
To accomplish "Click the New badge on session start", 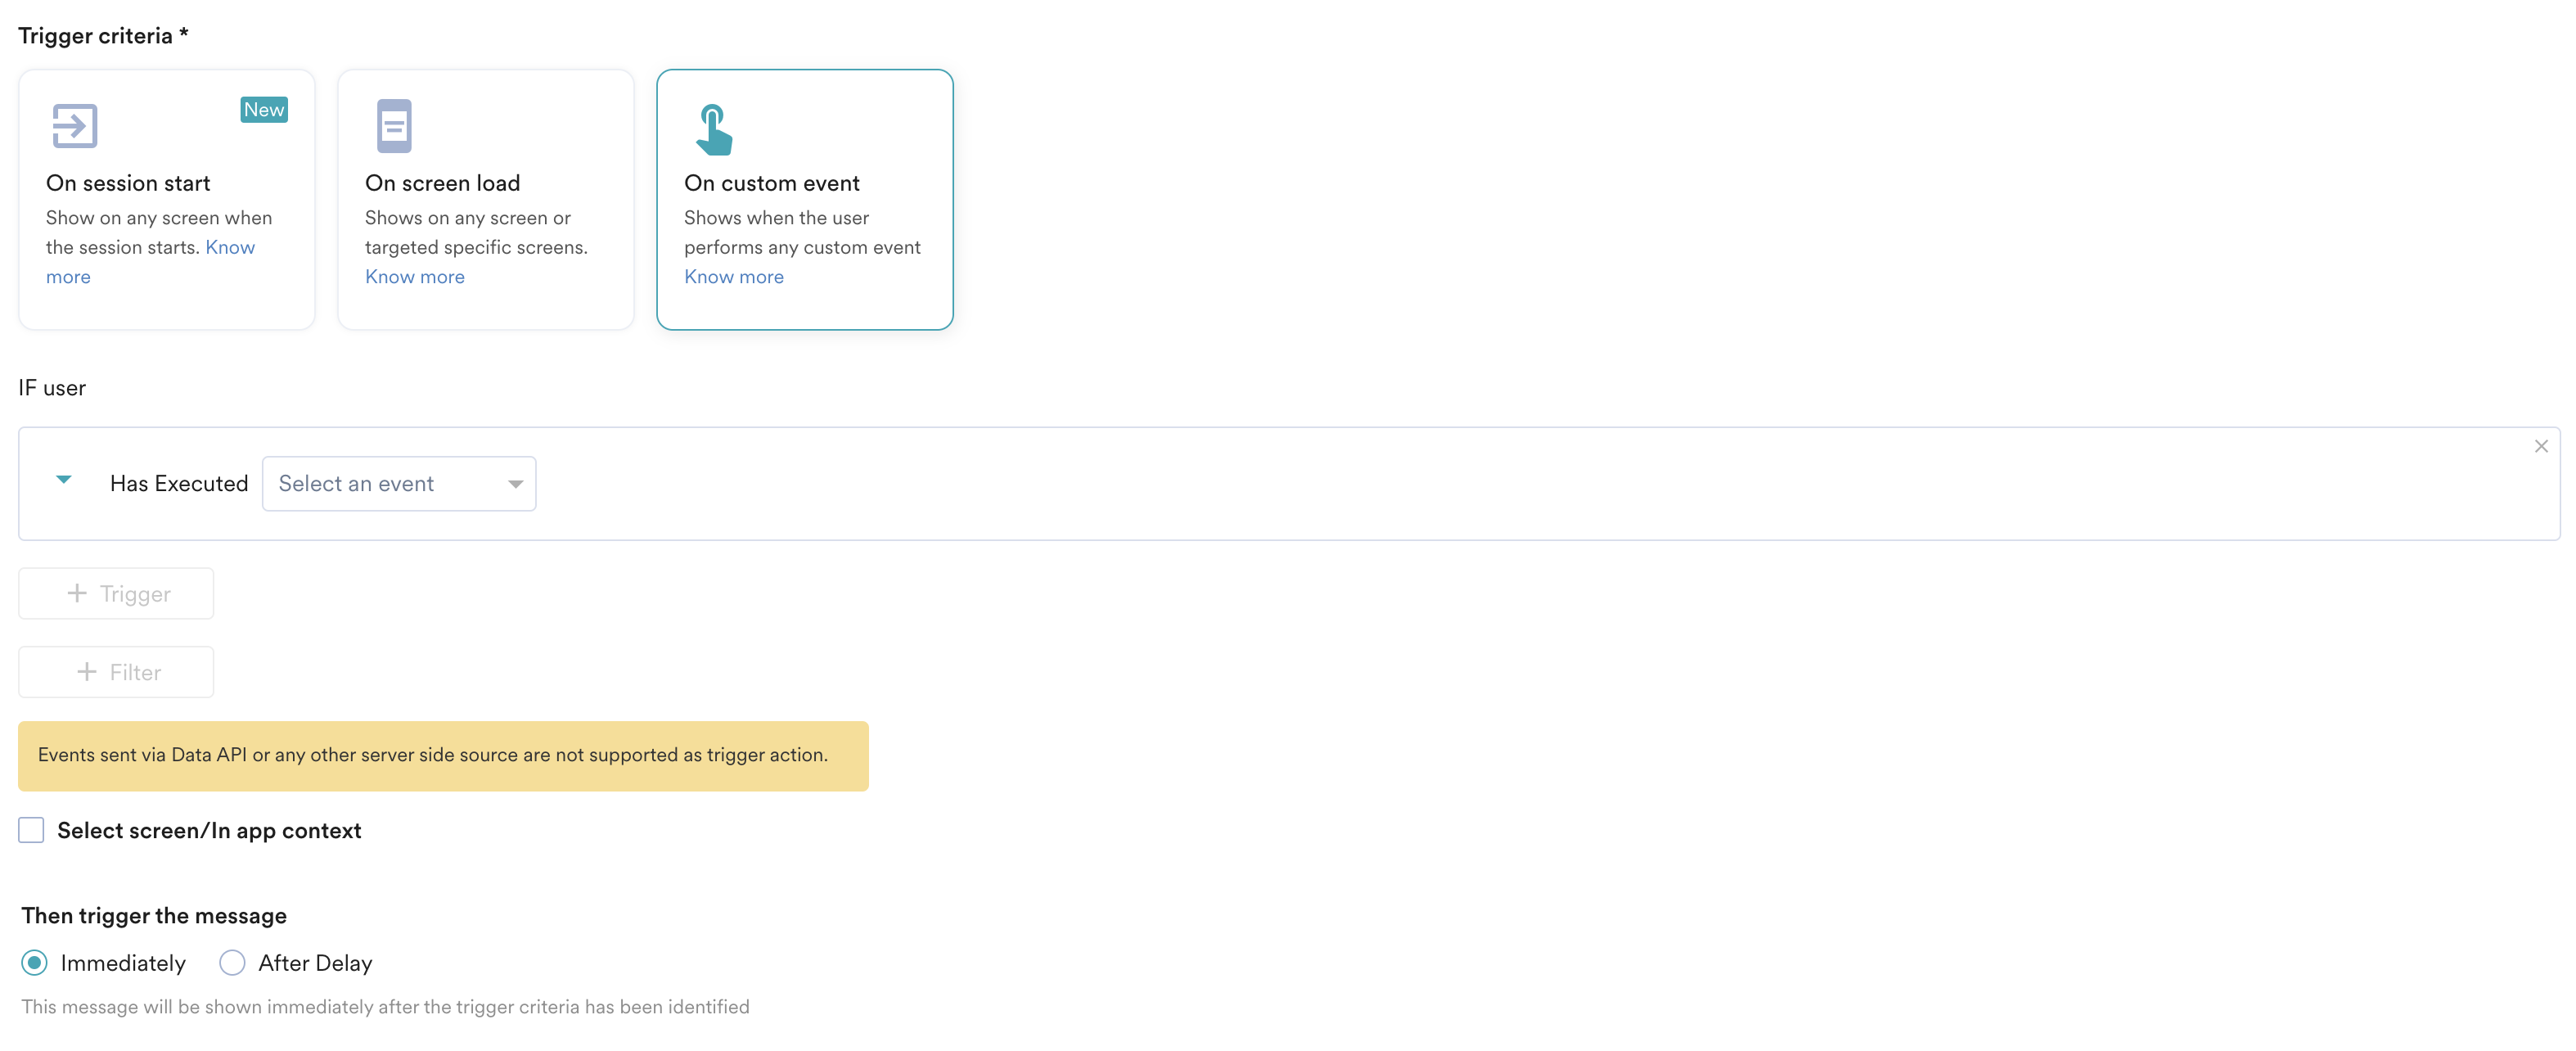I will [x=264, y=110].
